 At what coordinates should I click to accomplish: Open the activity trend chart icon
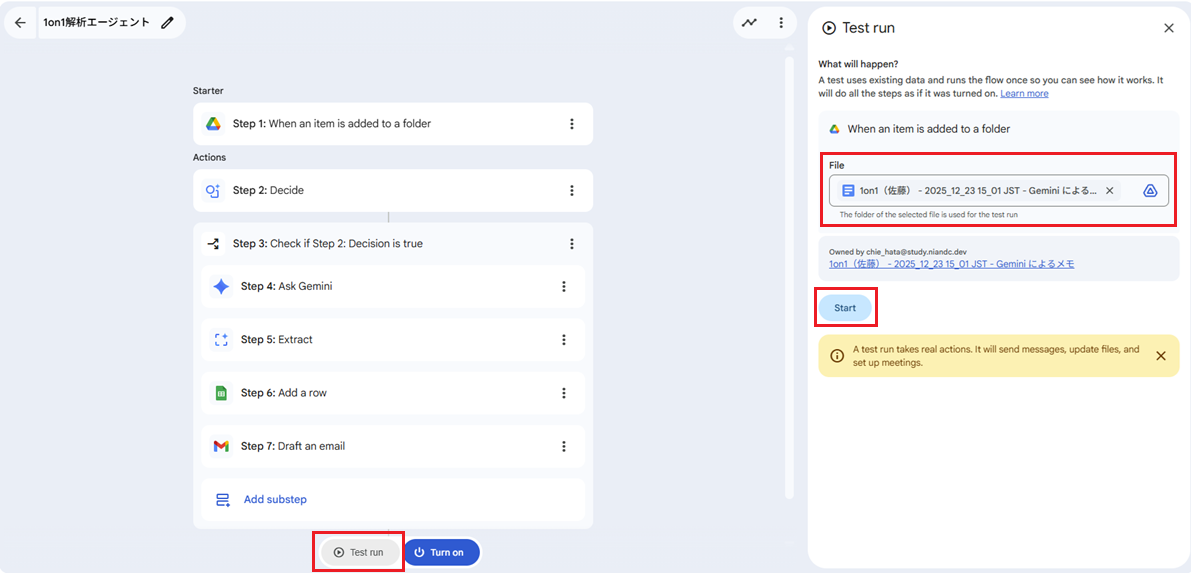pyautogui.click(x=749, y=22)
